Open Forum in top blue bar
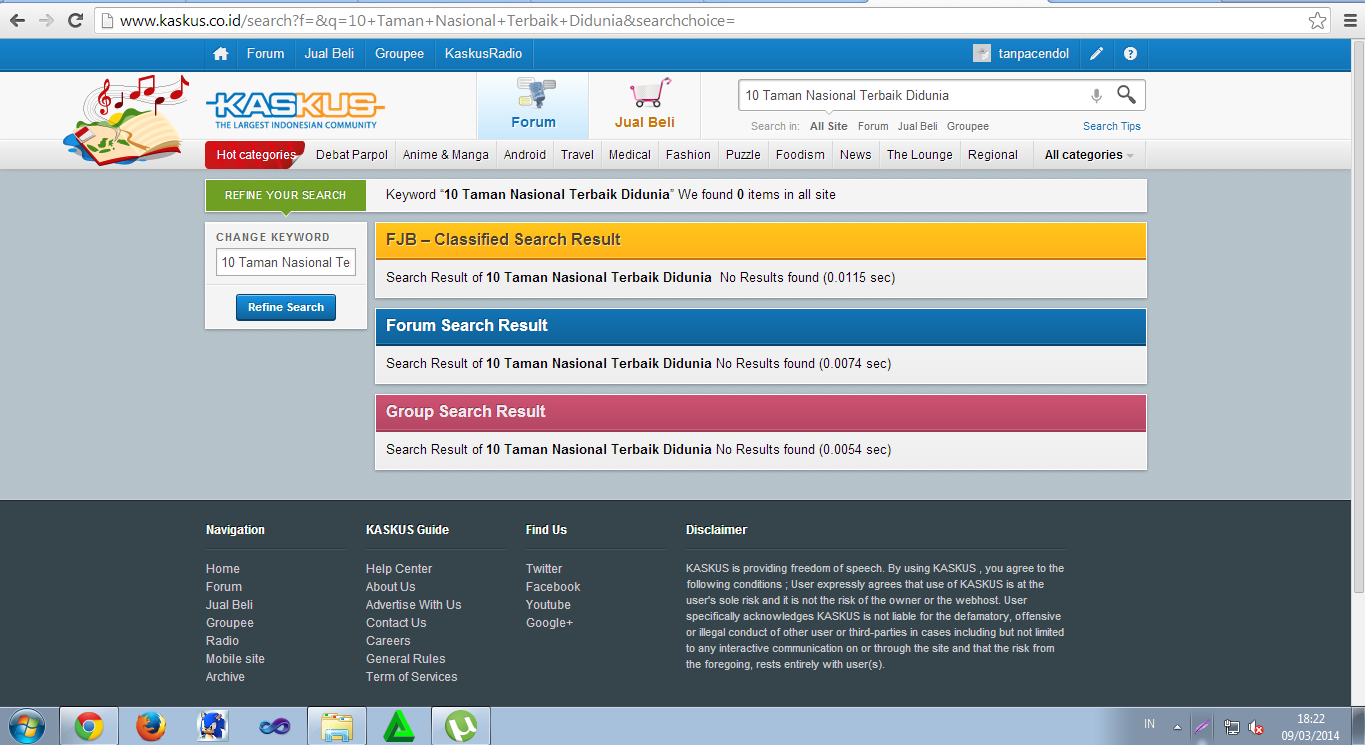Viewport: 1365px width, 745px height. [x=265, y=54]
